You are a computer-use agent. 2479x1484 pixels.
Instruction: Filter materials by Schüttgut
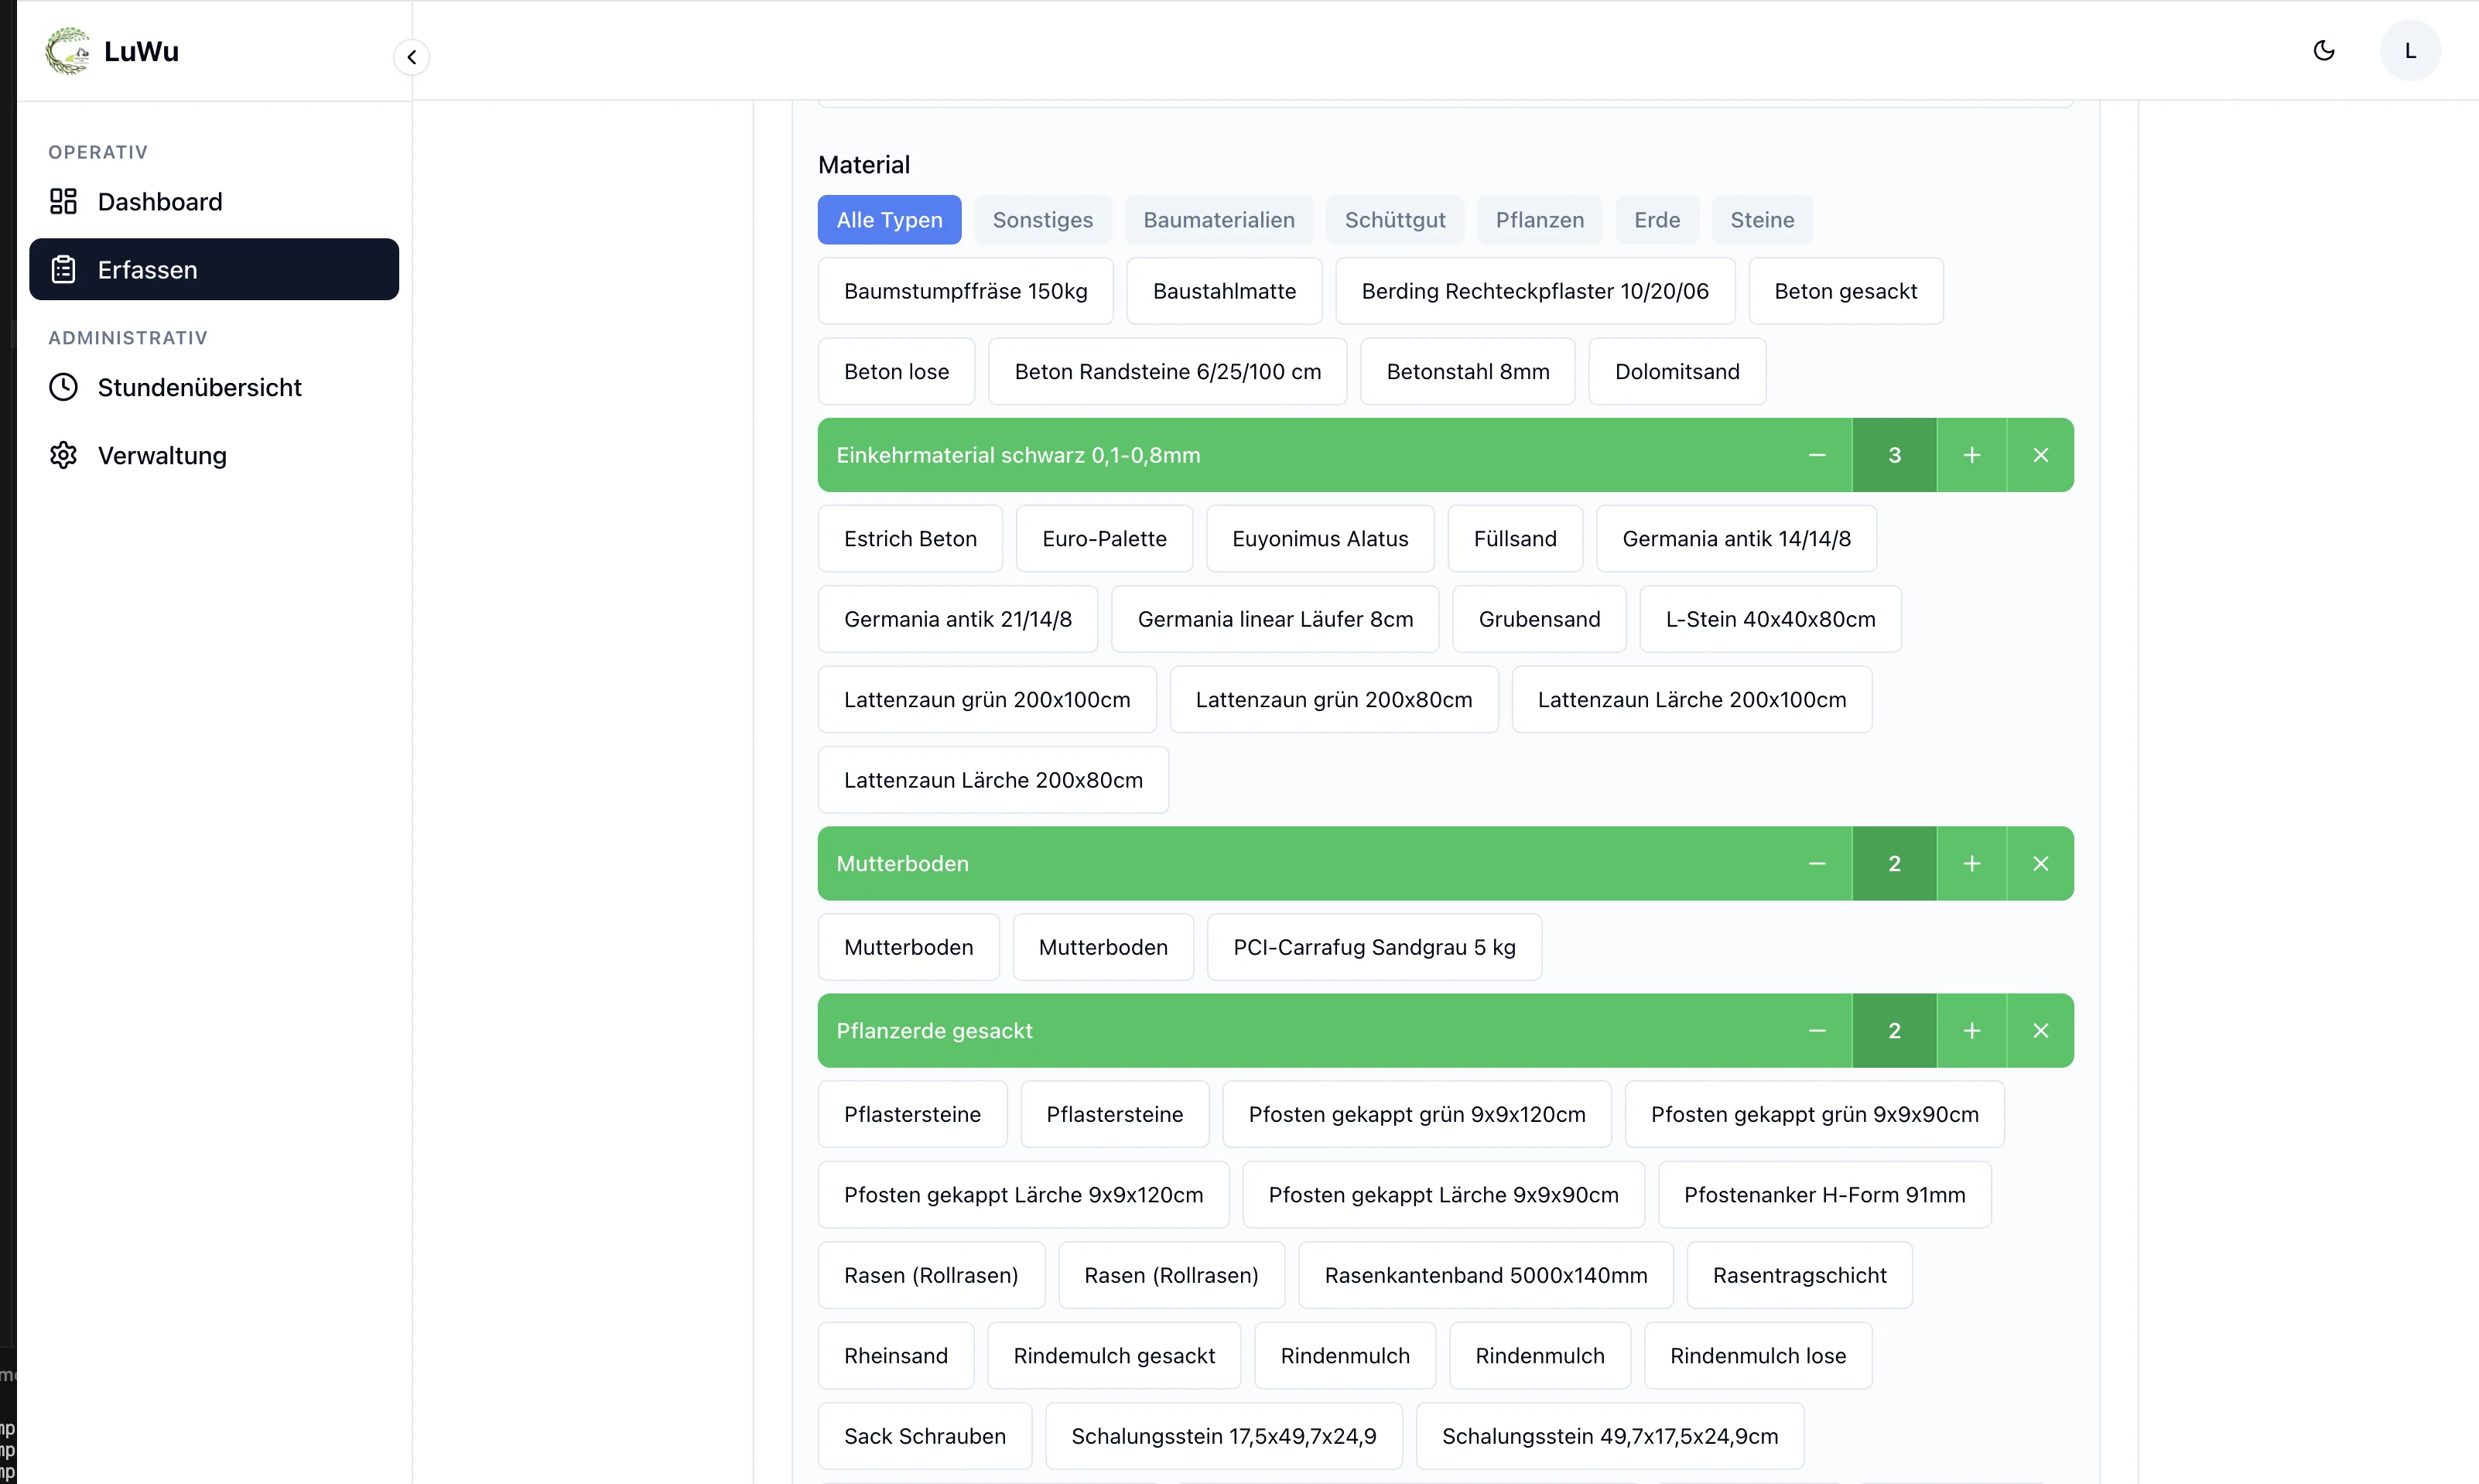(x=1394, y=220)
